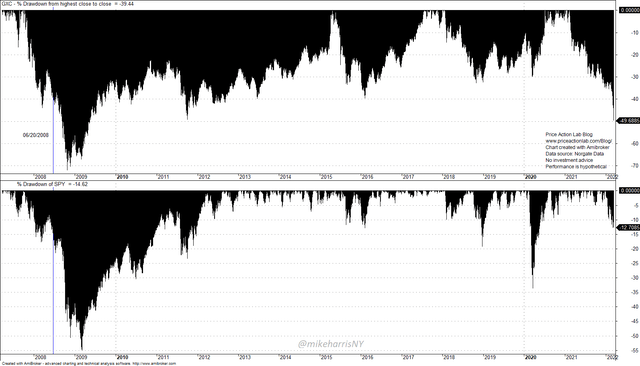Screen dimensions: 640x366
Task: Click the 2017 label on SPY pane time axis
Action: pos(408,357)
